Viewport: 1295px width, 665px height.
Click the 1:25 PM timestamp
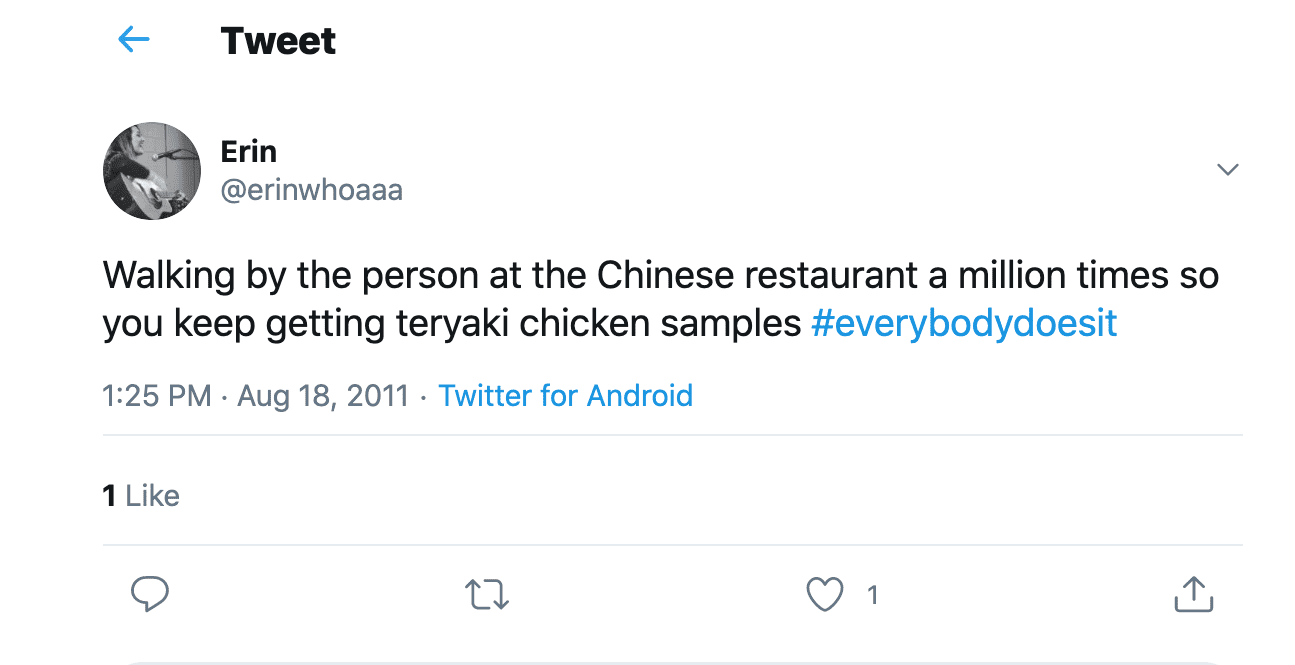coord(157,396)
